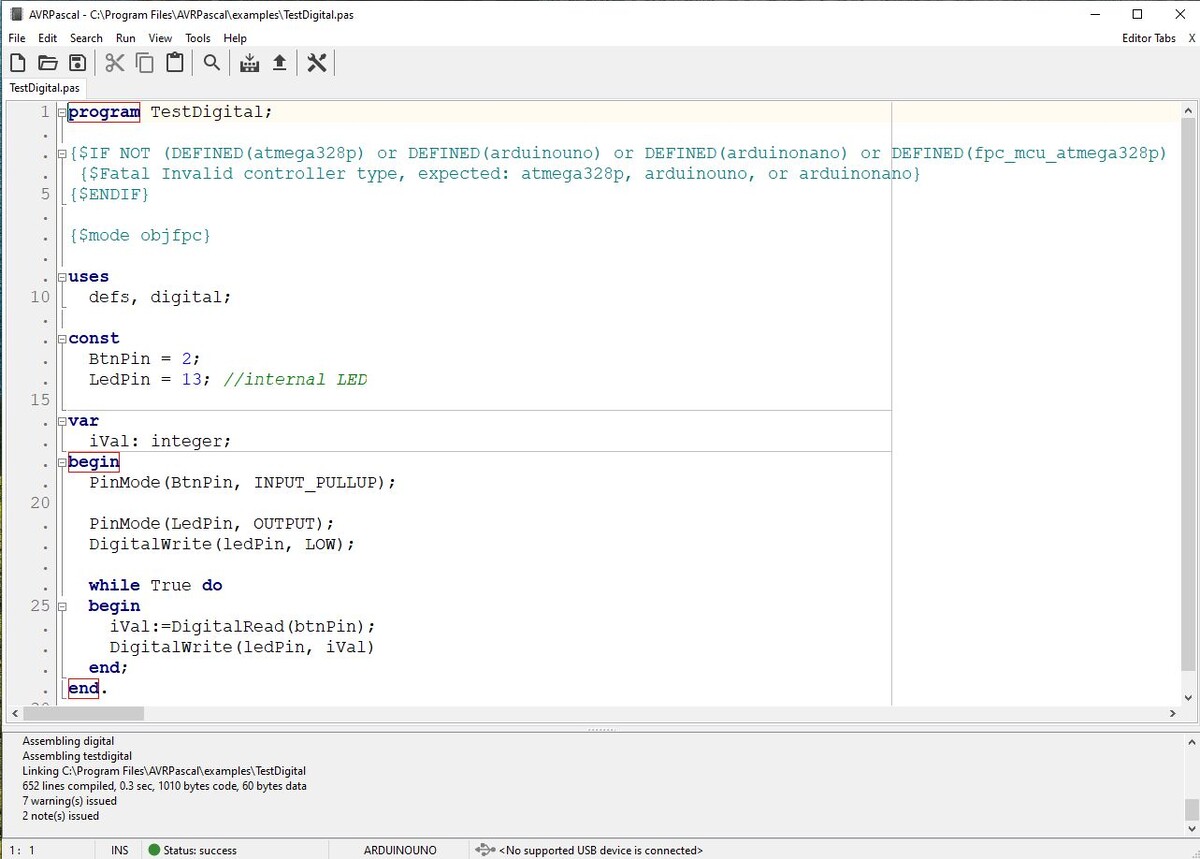Click editor horizontal scrollbar left arrow
Image resolution: width=1200 pixels, height=859 pixels.
pyautogui.click(x=14, y=714)
